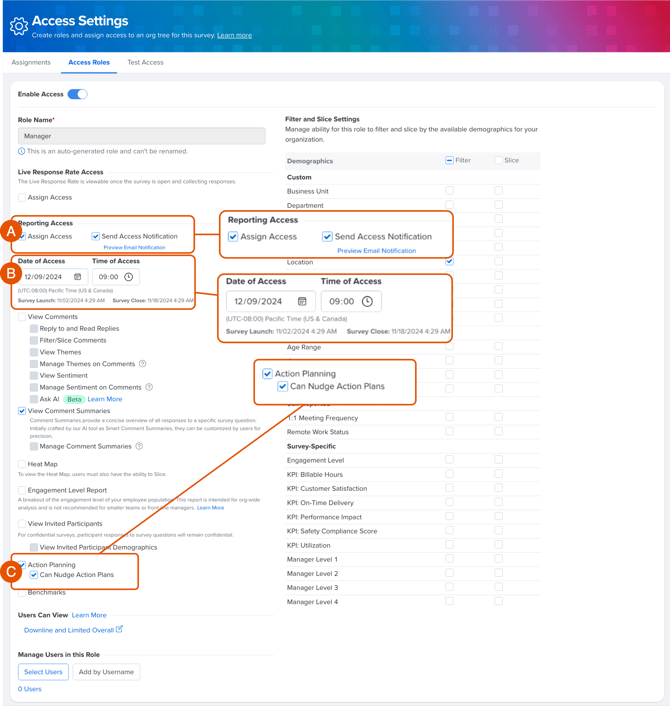Click the help icon next to Manage Themes on Comments
This screenshot has width=670, height=706.
point(143,364)
